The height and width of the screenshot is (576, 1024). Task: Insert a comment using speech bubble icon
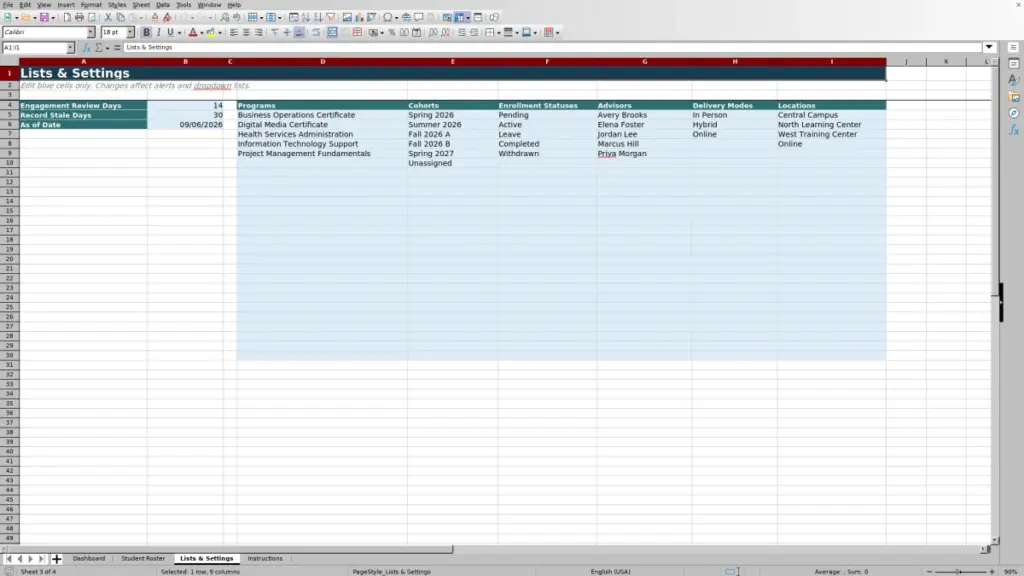[x=419, y=18]
